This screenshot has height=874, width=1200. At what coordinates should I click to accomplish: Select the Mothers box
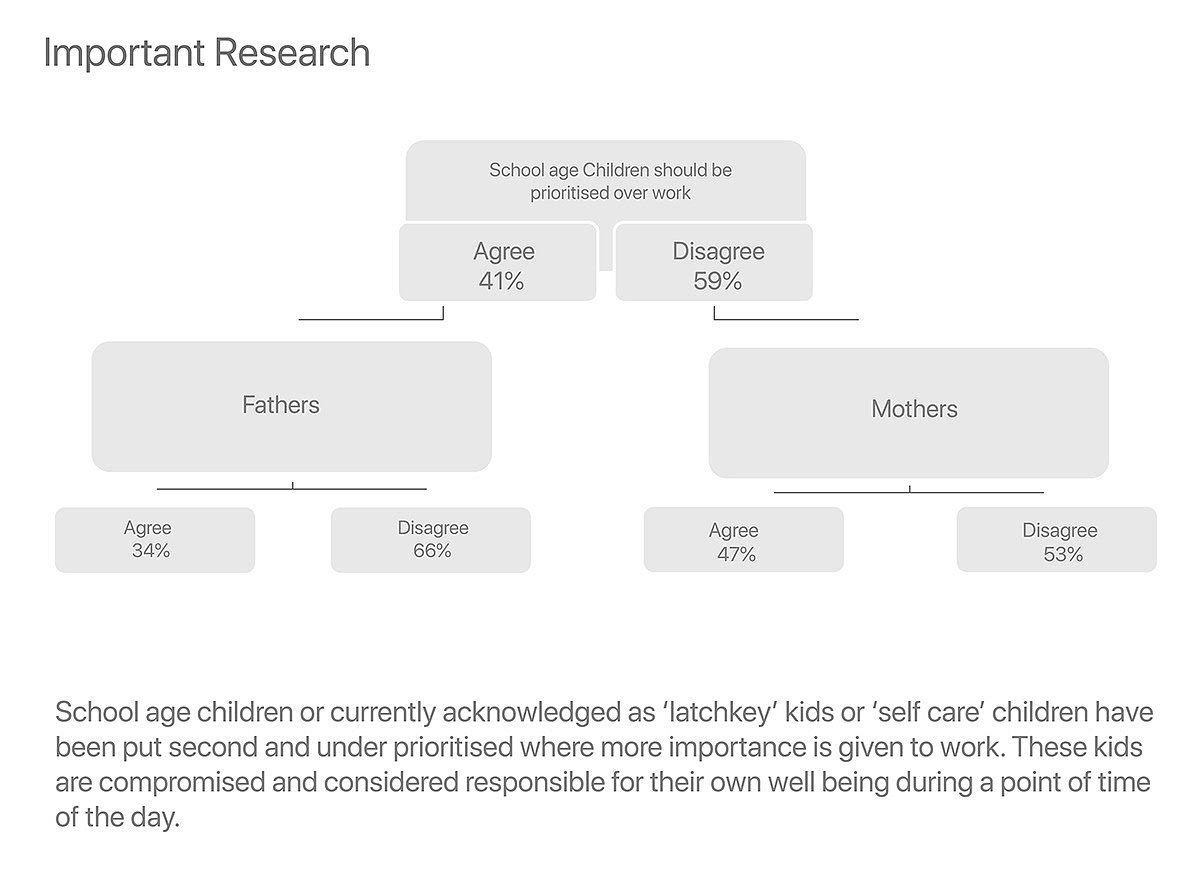[x=908, y=410]
